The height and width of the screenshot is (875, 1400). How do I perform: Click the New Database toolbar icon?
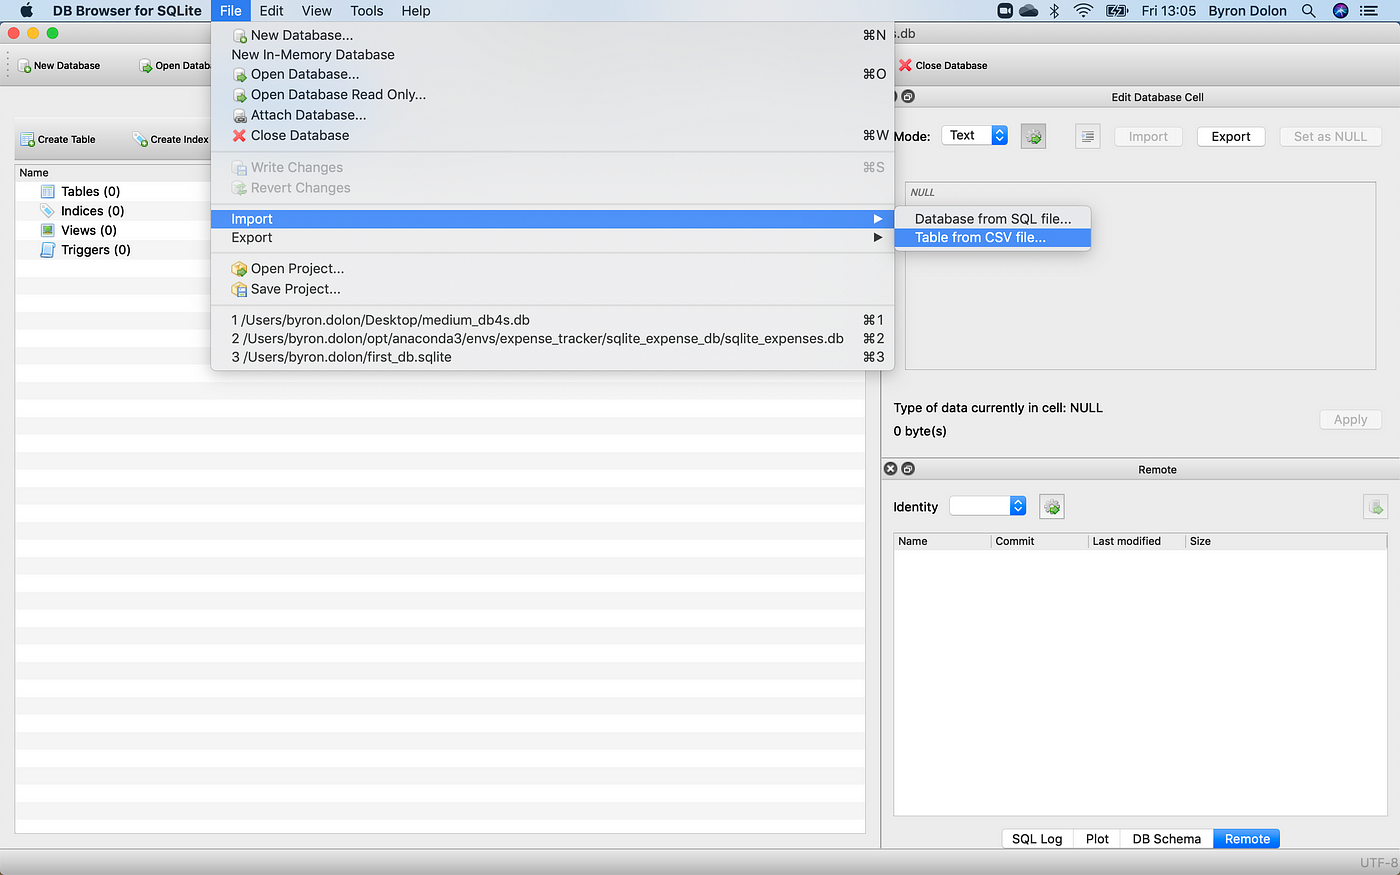pos(25,66)
